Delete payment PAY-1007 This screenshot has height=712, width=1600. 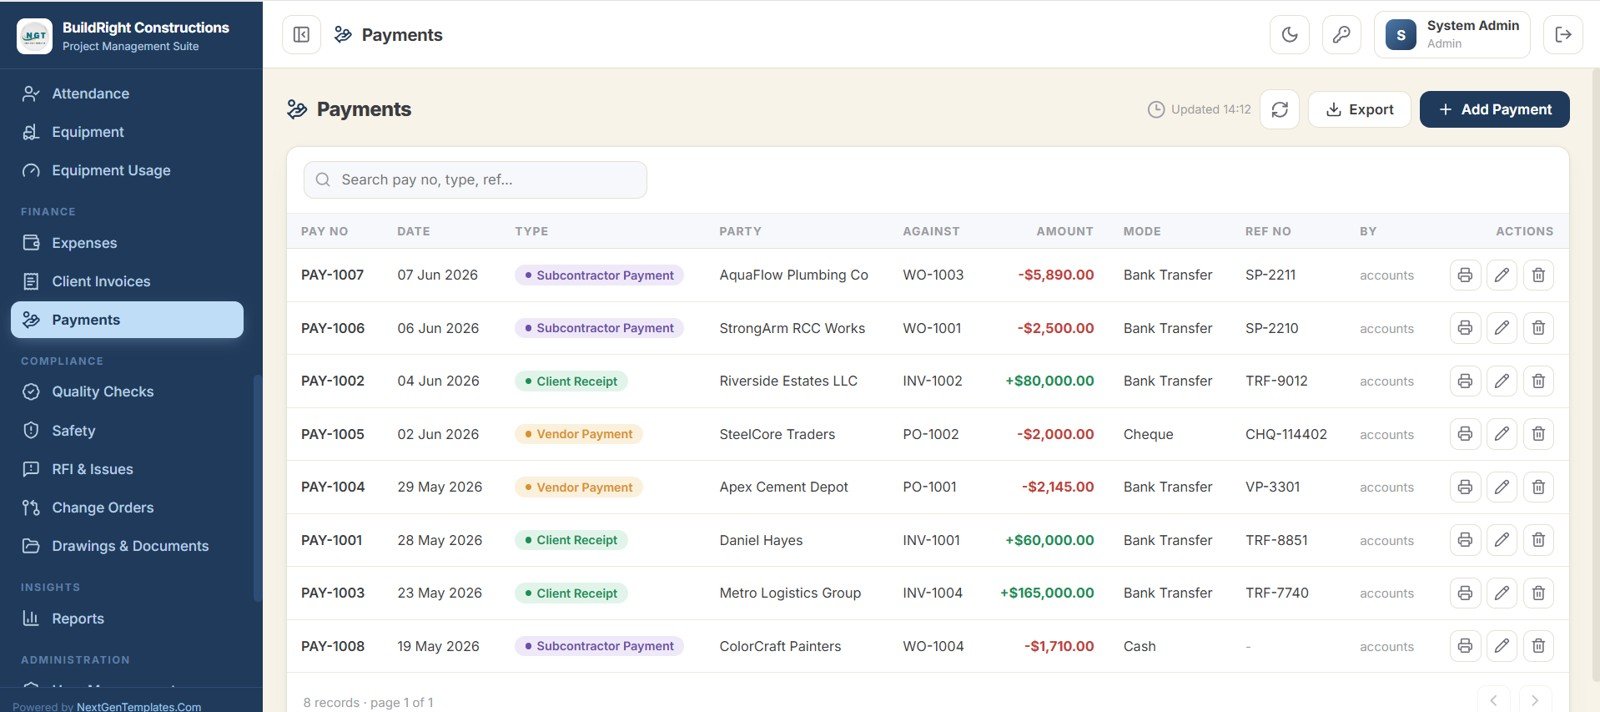pos(1538,275)
